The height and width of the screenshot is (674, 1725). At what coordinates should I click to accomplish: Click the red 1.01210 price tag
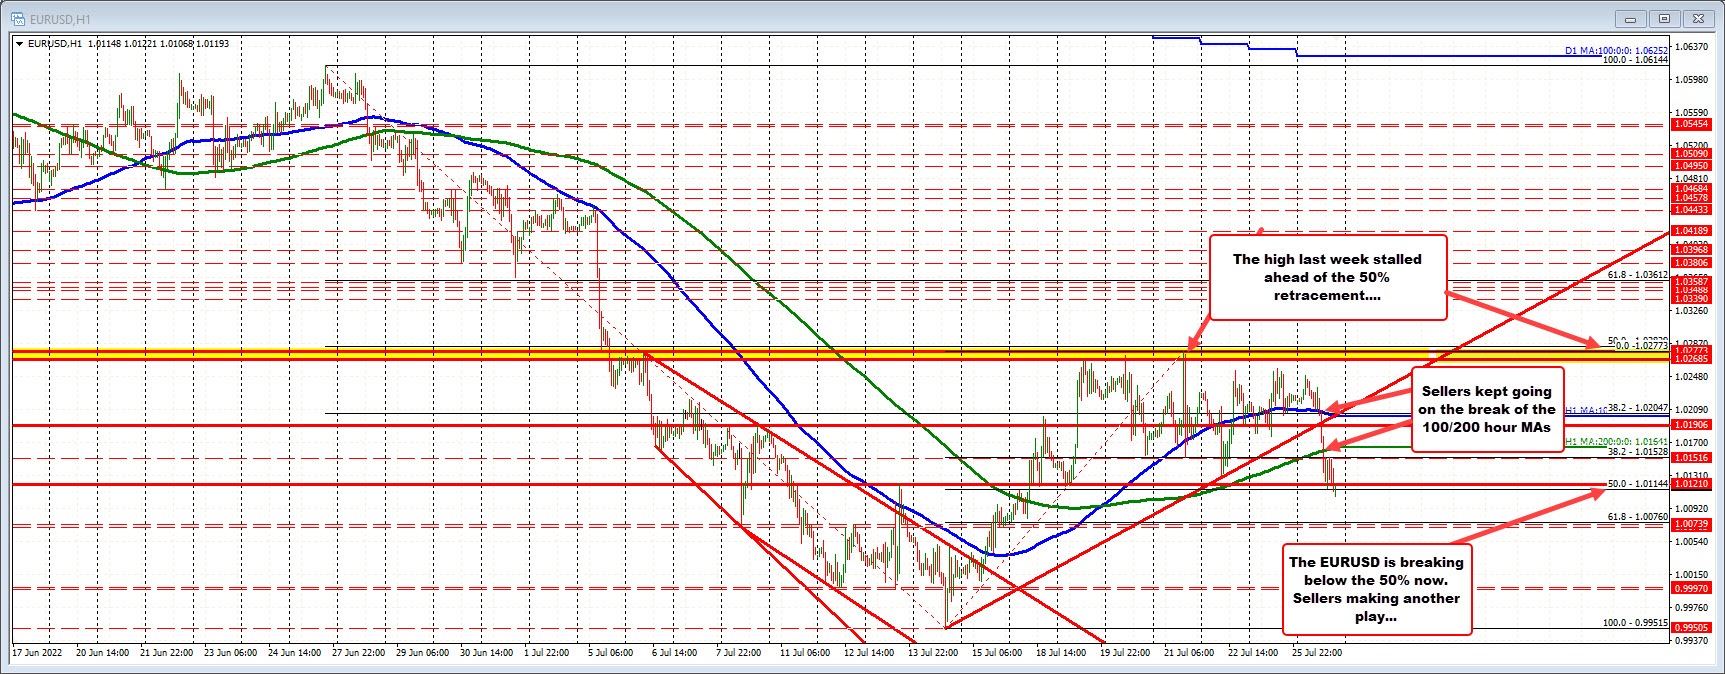tap(1691, 483)
